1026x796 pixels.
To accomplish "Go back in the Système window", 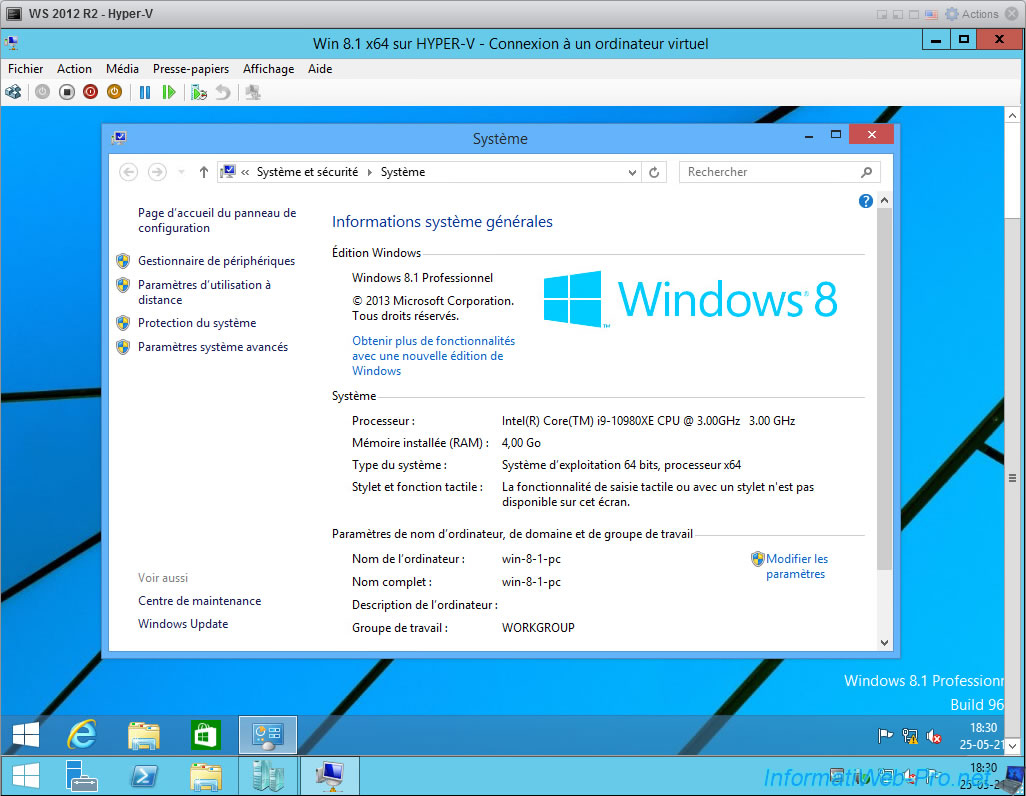I will pyautogui.click(x=129, y=172).
